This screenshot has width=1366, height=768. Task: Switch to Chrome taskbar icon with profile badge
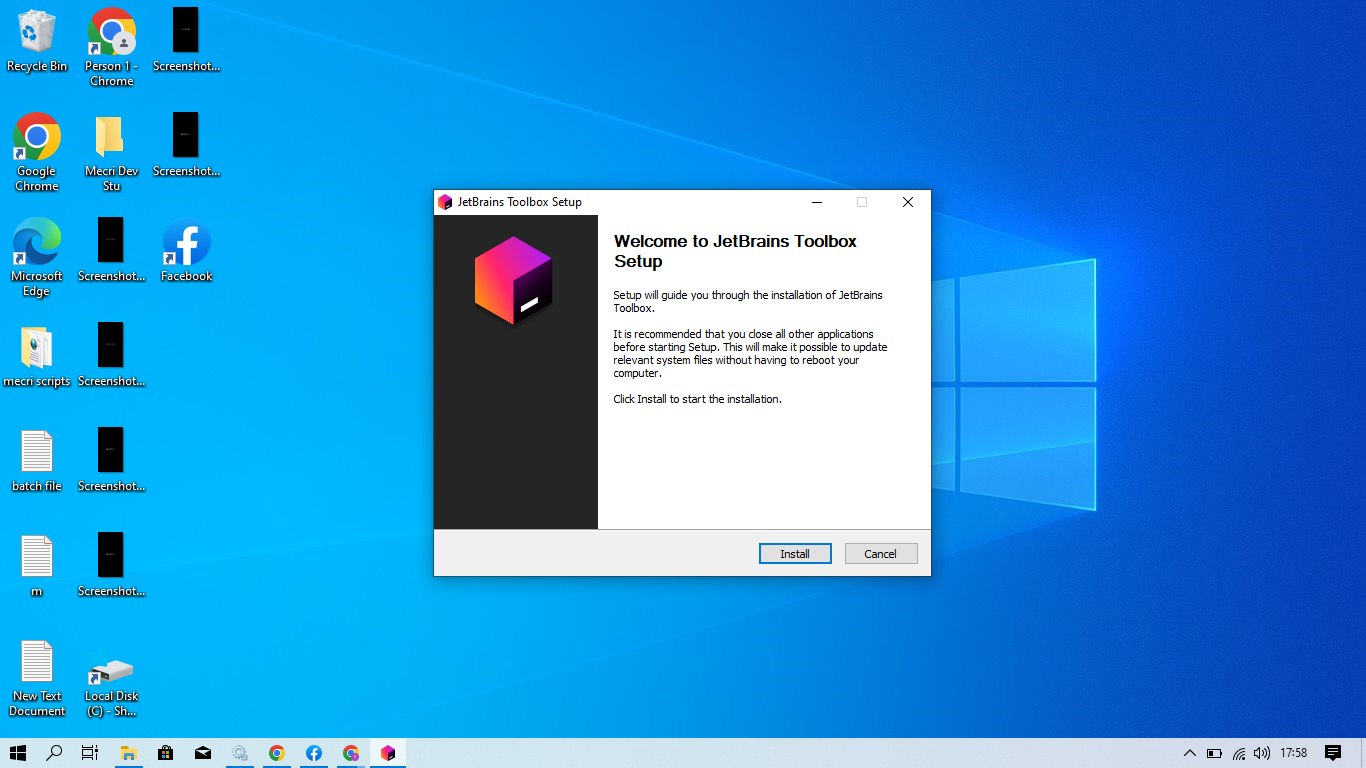pyautogui.click(x=351, y=753)
